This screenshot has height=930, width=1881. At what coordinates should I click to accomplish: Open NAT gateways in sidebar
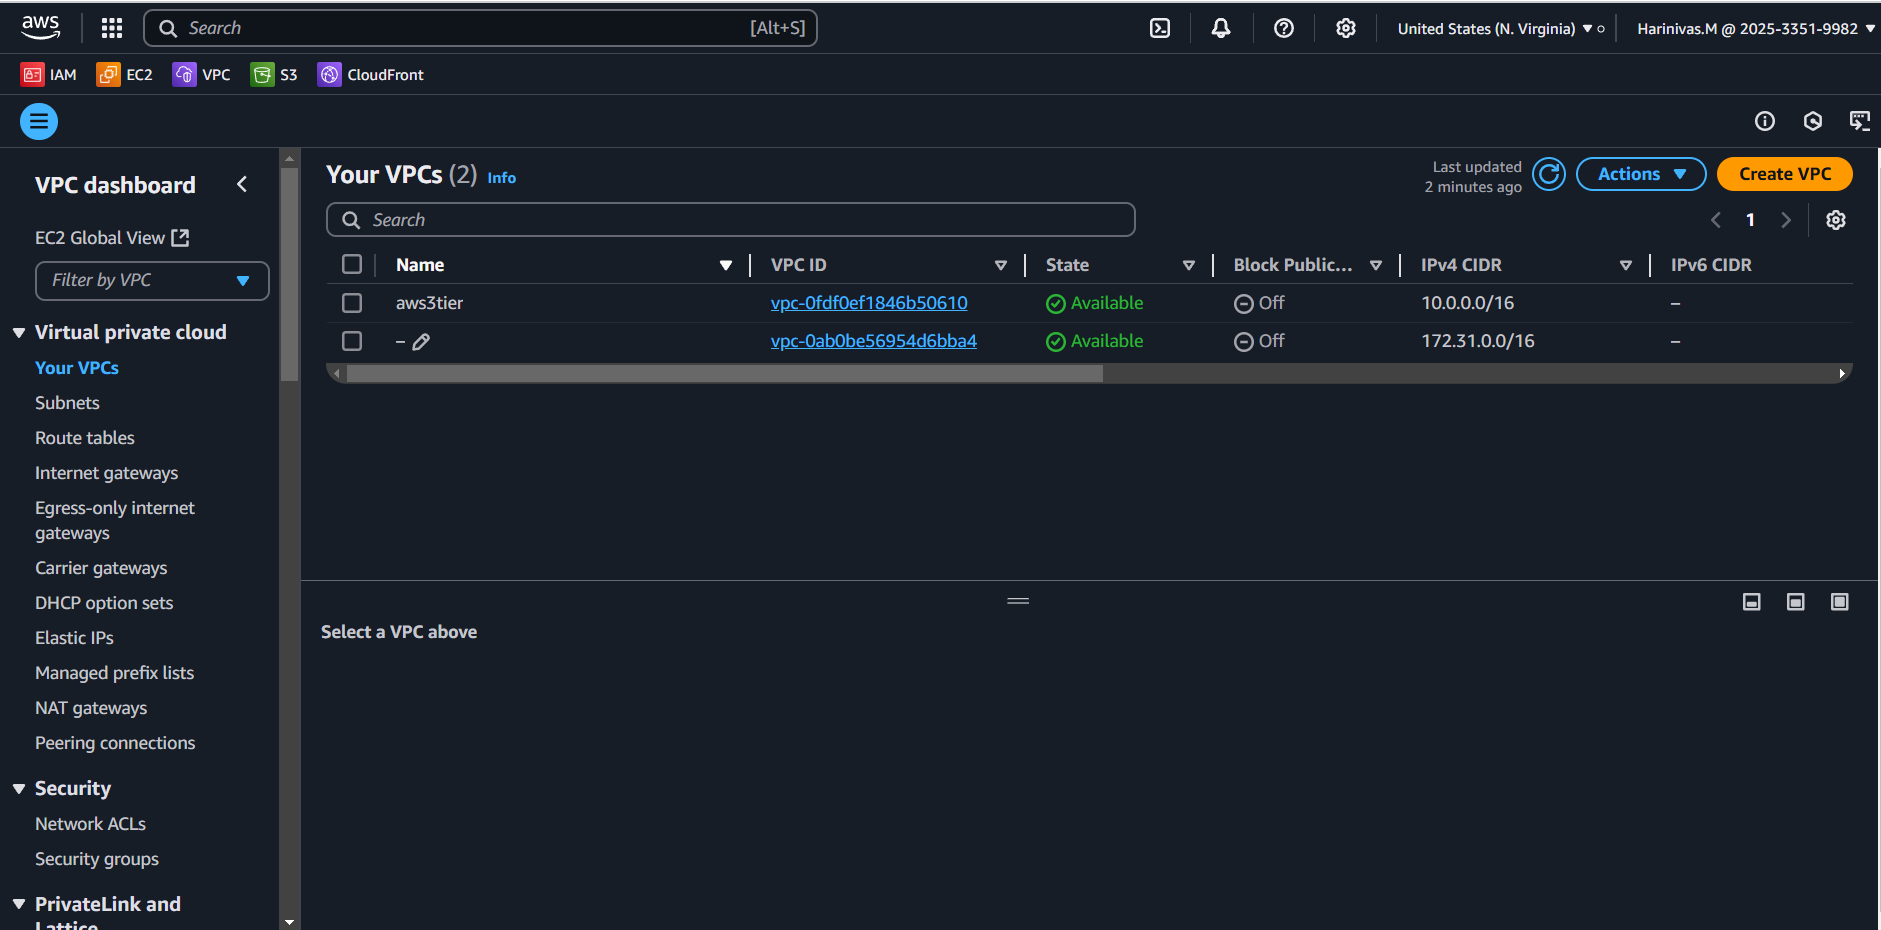coord(91,708)
